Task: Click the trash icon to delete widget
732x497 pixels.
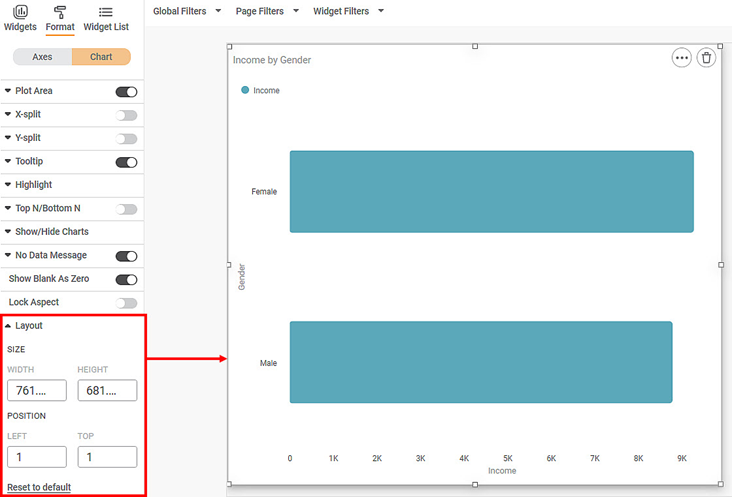Action: tap(707, 58)
